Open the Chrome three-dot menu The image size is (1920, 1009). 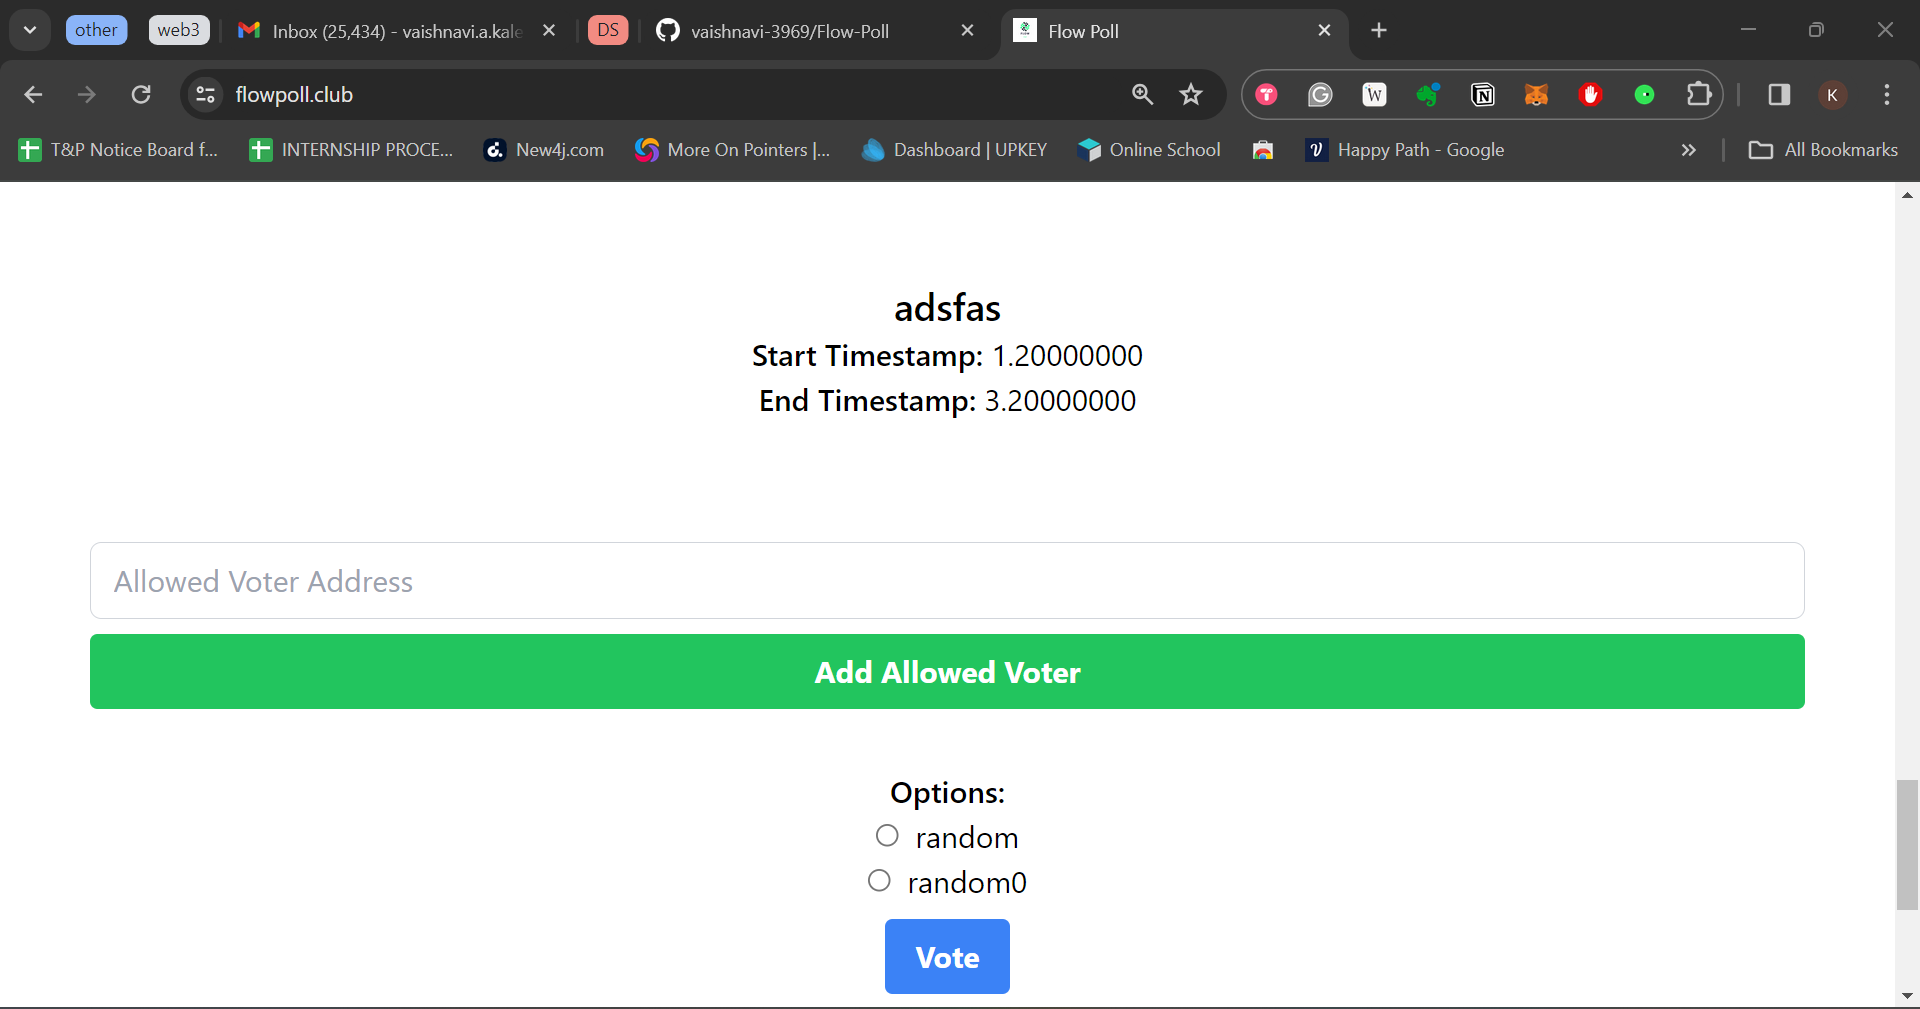click(1887, 95)
